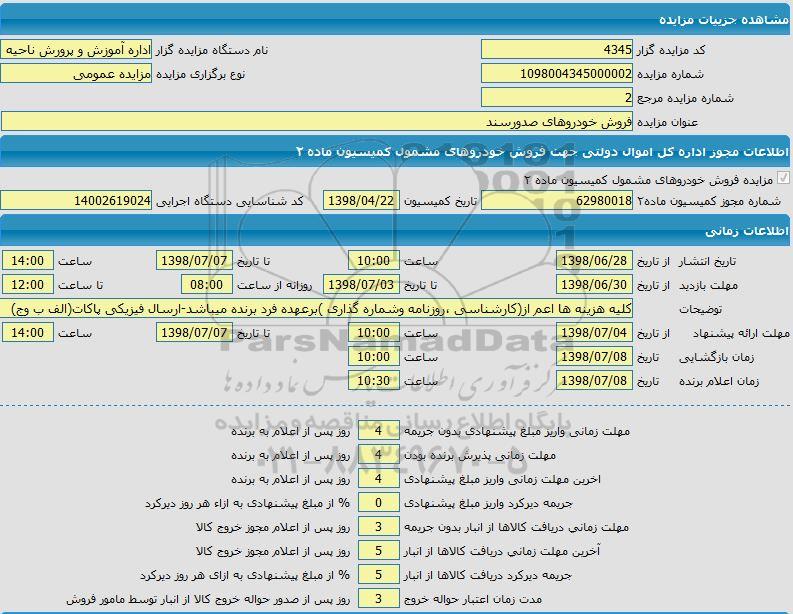Viewport: 793px width, 614px height.
Task: Click the label مدت زمان اعتبار حواله خروج
Action: click(x=472, y=599)
